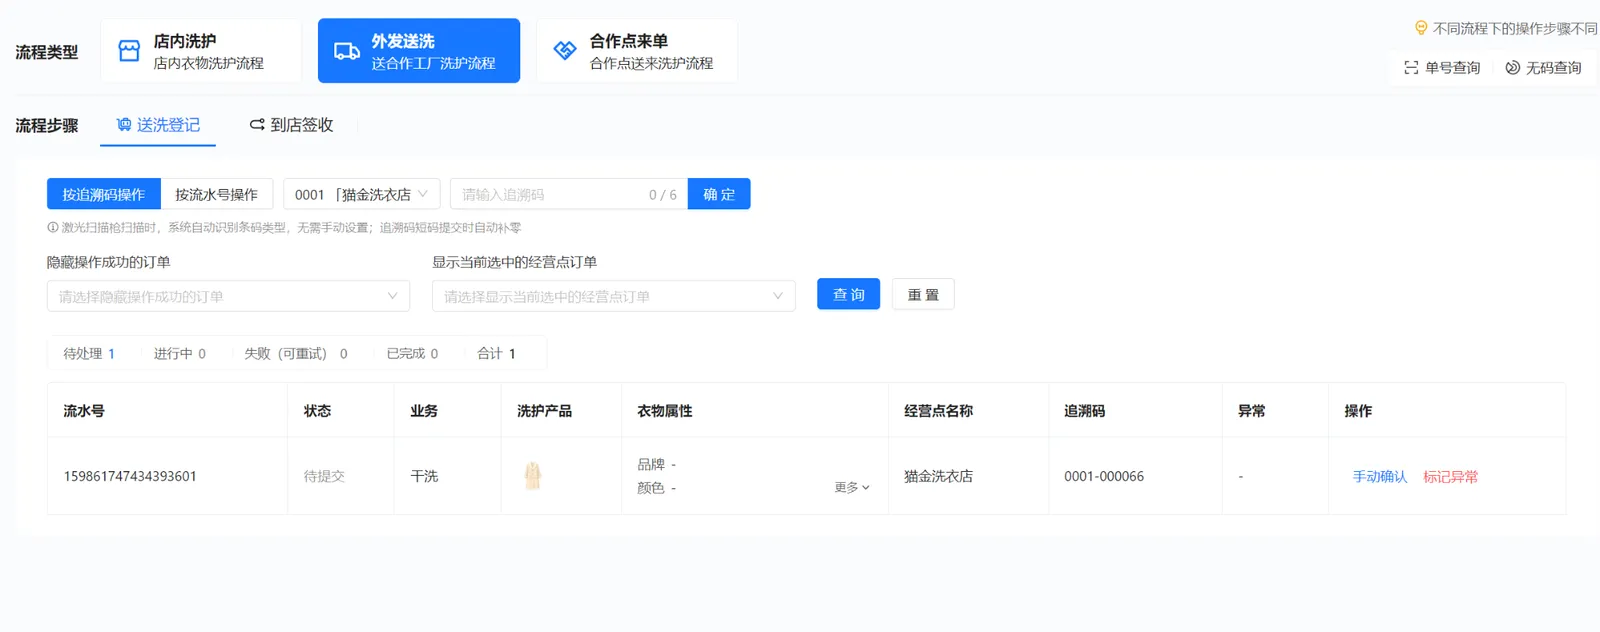Filter by 待处理 1 status
The height and width of the screenshot is (632, 1600).
pos(89,354)
